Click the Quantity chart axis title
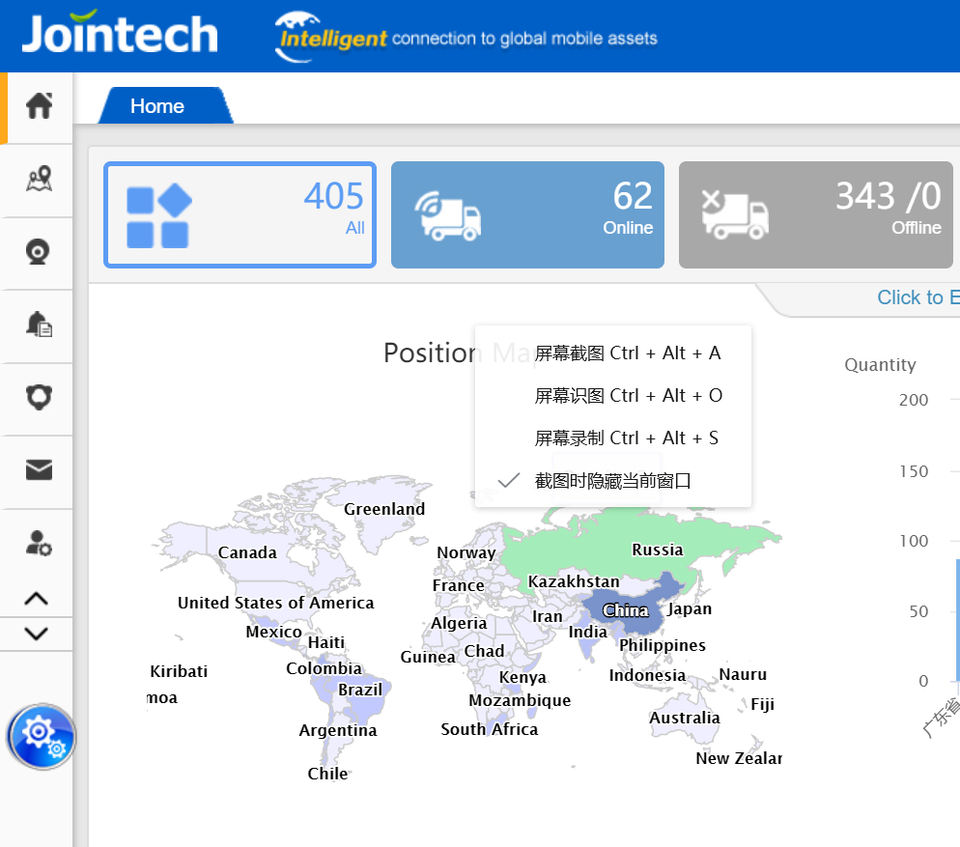Viewport: 960px width, 847px height. [x=880, y=365]
